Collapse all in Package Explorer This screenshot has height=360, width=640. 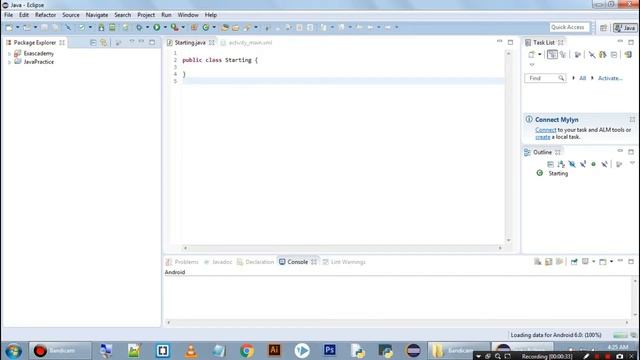click(93, 42)
